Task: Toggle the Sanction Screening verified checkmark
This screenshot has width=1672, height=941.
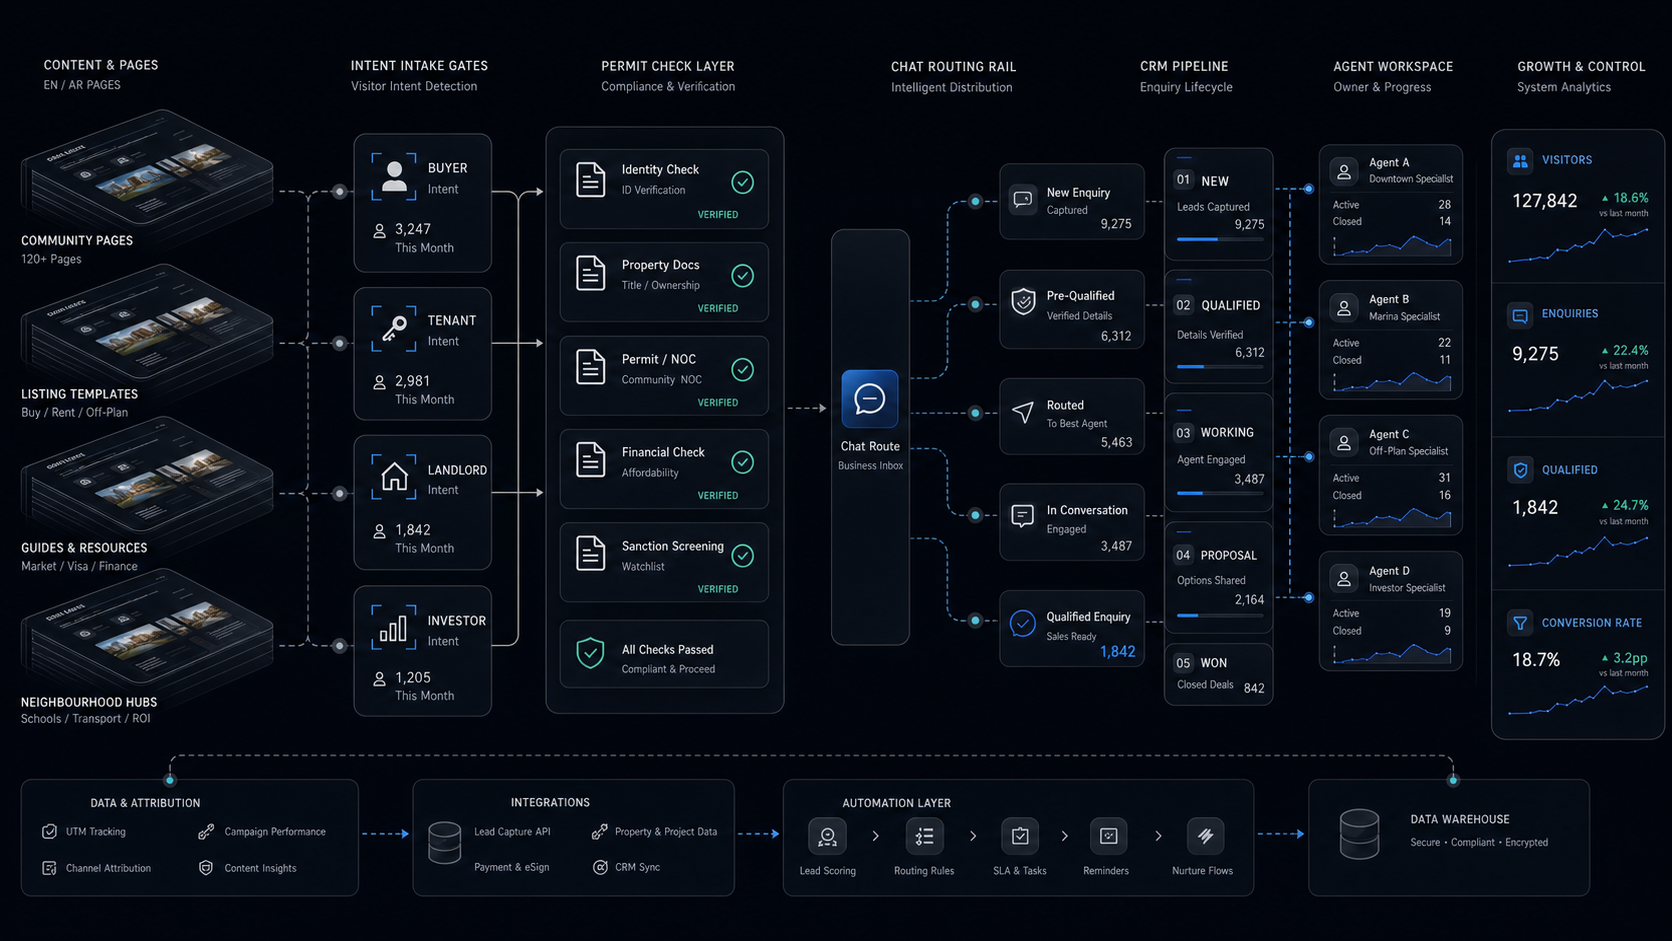Action: 742,556
